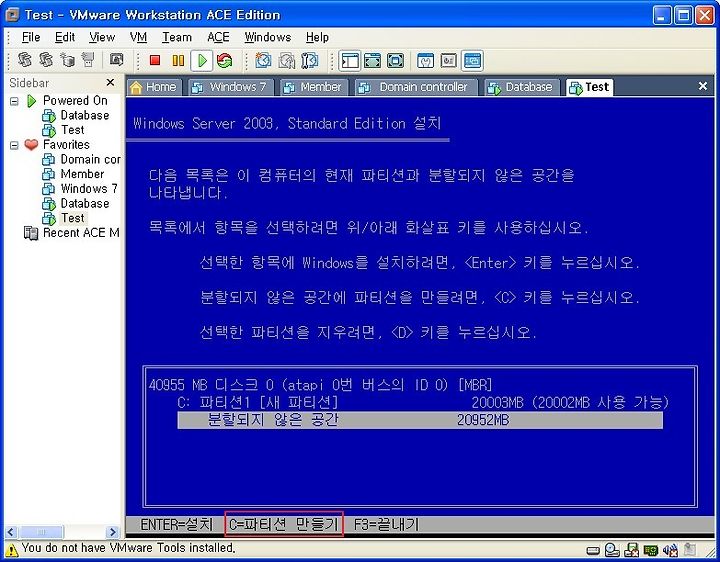Image resolution: width=720 pixels, height=562 pixels.
Task: Click the network adapter status icon
Action: 650,550
